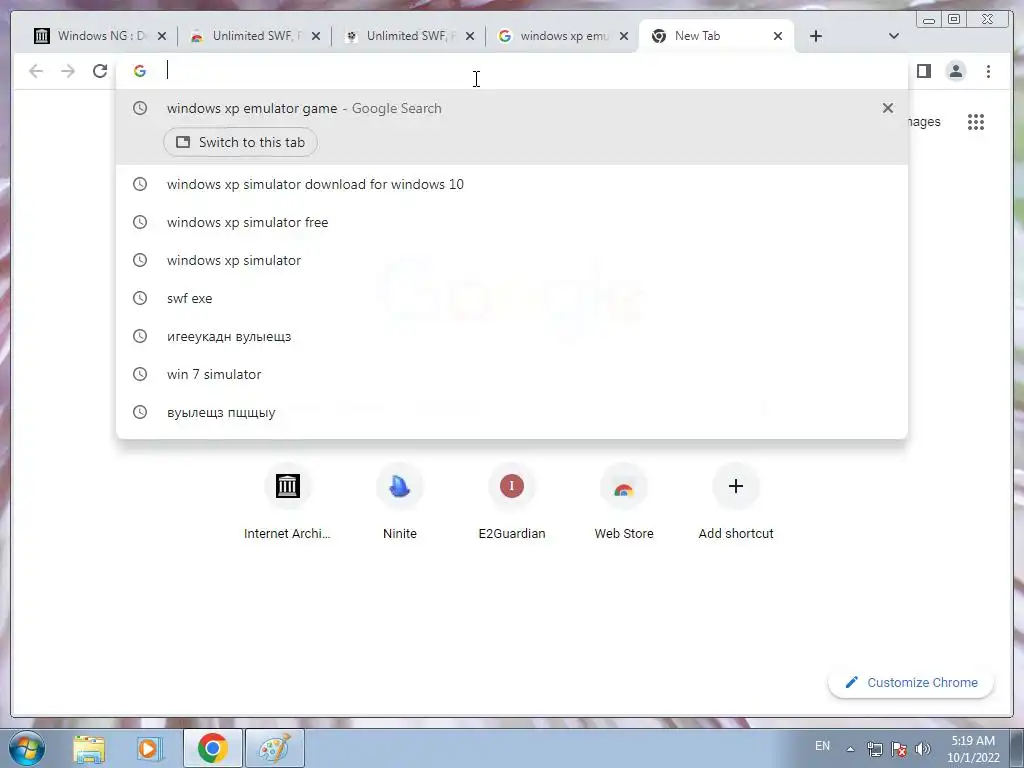This screenshot has width=1024, height=768.
Task: Click the Add shortcut plus icon
Action: pyautogui.click(x=736, y=486)
